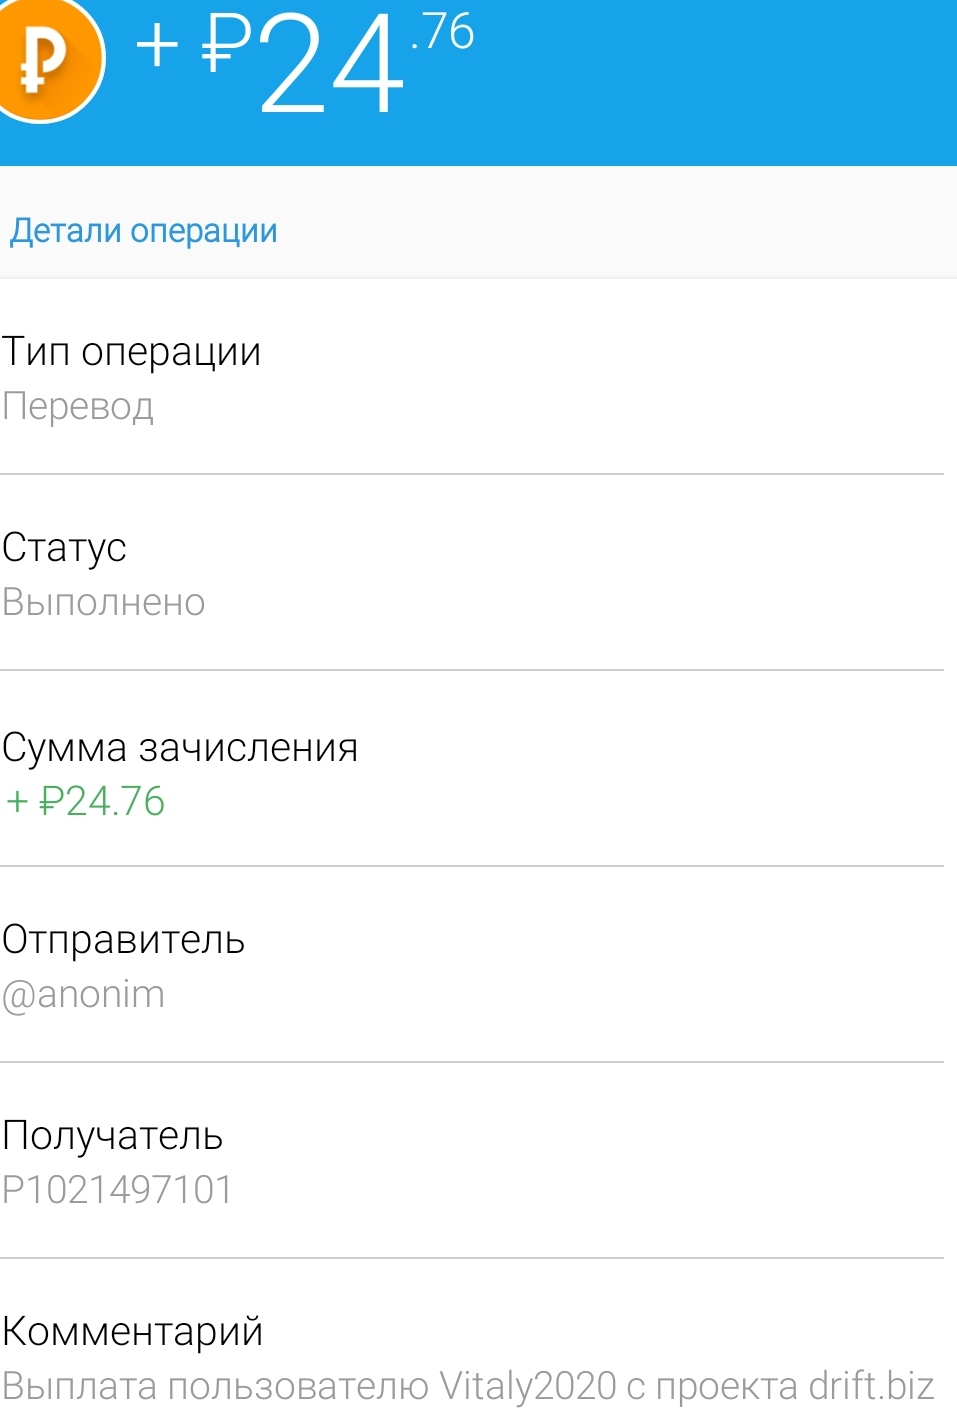Open the Детали операции section header

pos(144,231)
